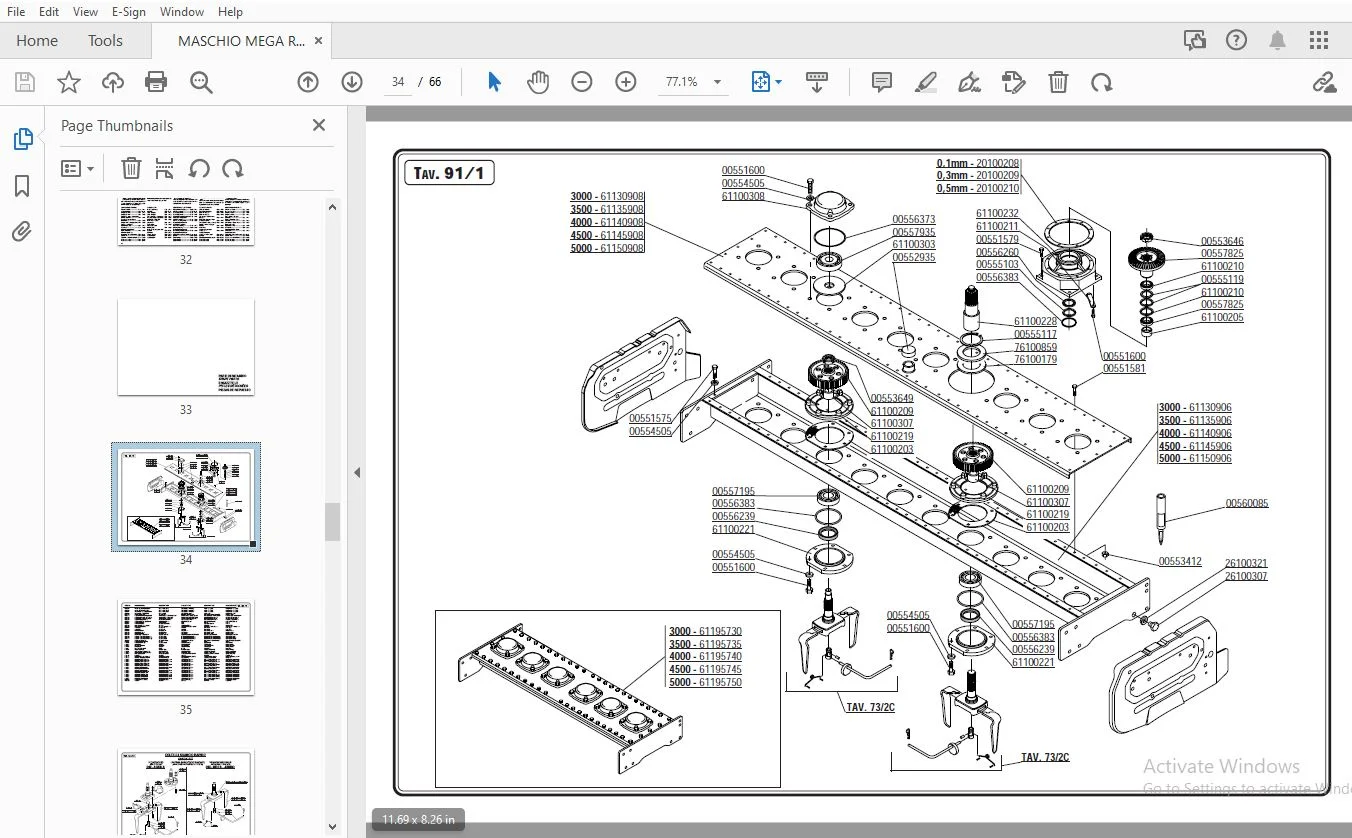View notifications via the bell icon

coord(1278,40)
